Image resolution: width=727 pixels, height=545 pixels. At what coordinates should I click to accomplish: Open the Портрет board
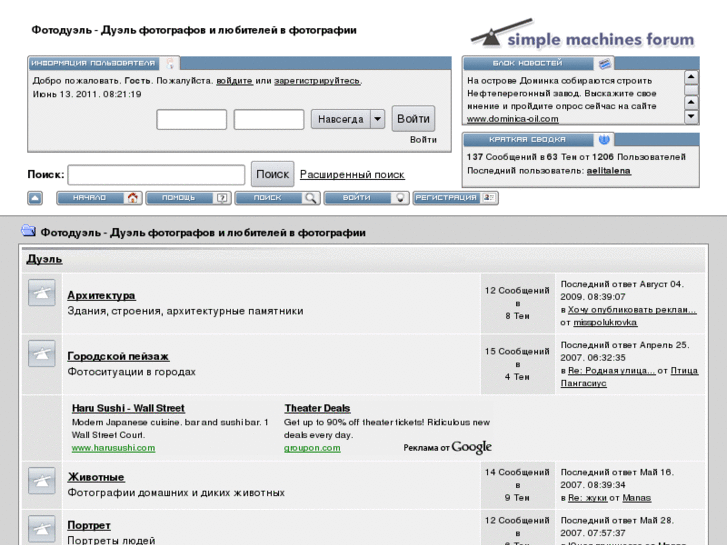pos(89,525)
